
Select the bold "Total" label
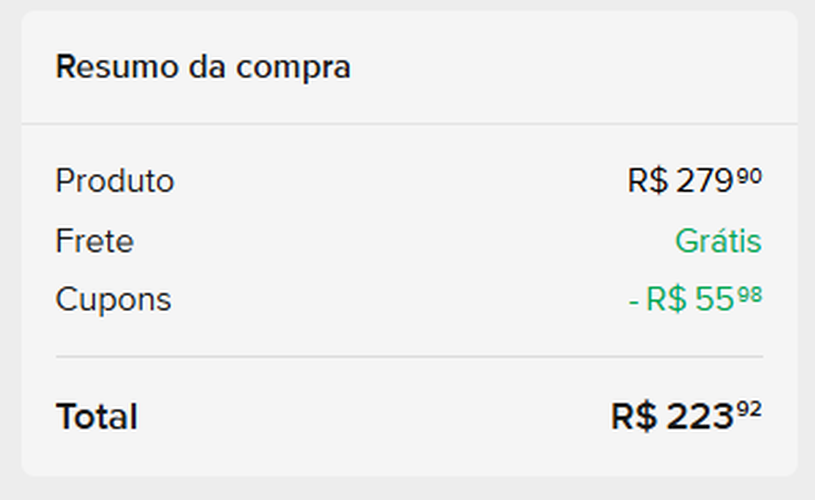[96, 417]
